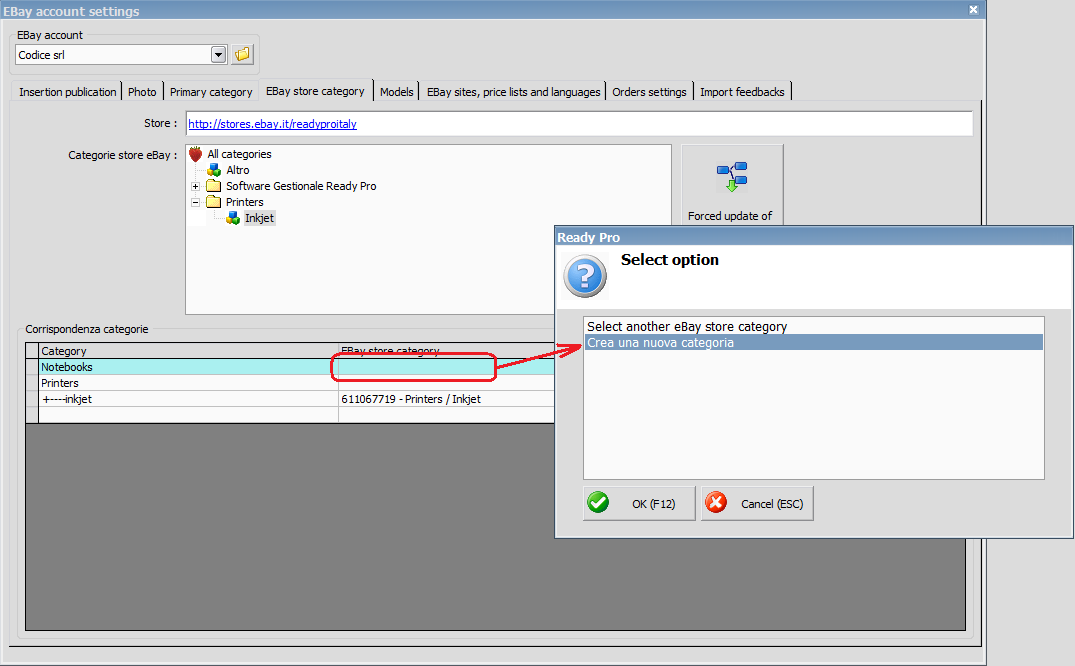
Task: Click the strawberry All categories icon
Action: pyautogui.click(x=195, y=154)
